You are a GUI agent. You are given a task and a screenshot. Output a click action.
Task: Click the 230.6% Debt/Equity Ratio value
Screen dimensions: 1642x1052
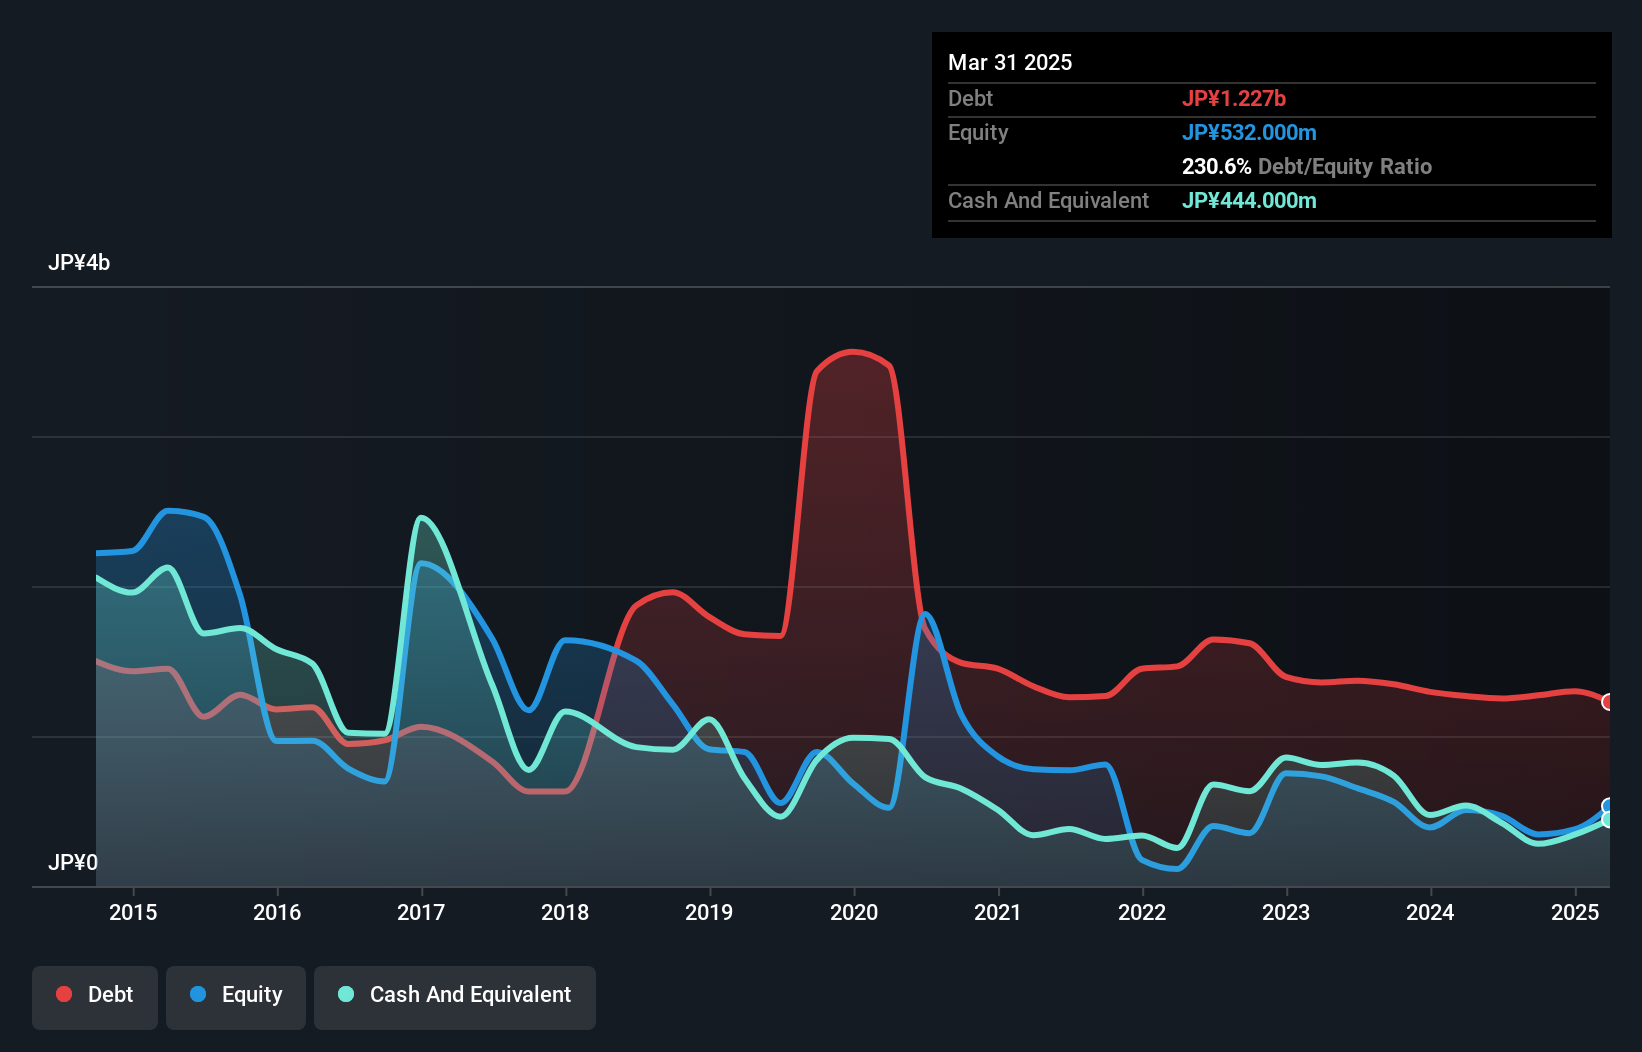pos(1214,166)
